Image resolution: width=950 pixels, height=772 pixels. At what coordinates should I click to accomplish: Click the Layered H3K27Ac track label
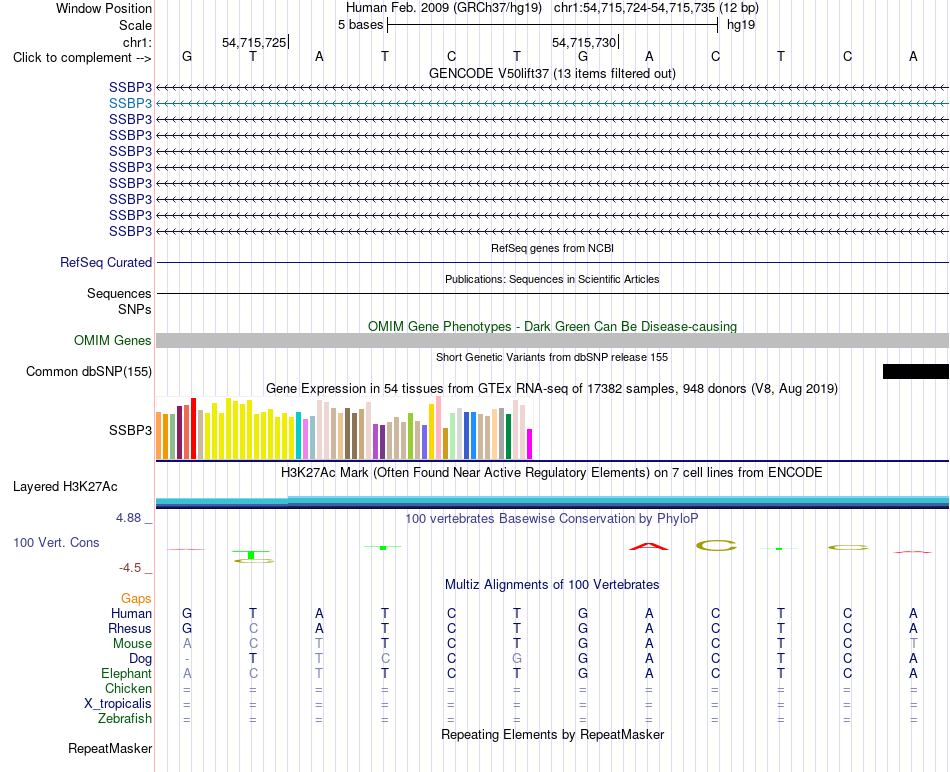coord(65,487)
